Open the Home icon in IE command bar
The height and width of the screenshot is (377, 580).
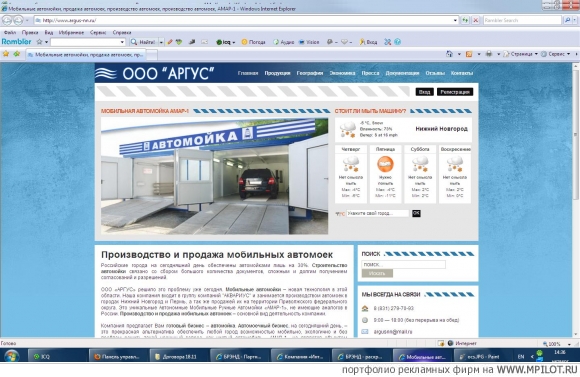click(x=449, y=54)
